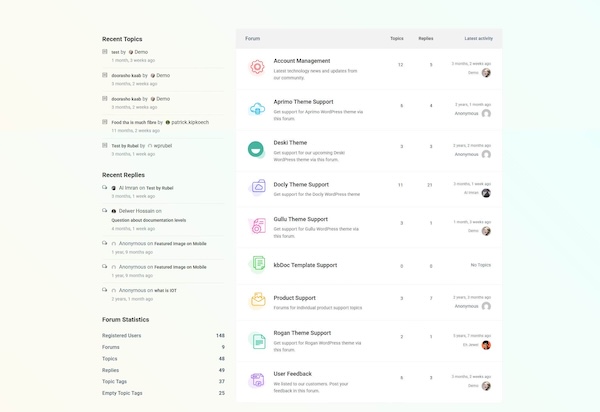Click Eh Jewel's avatar in Rogan row
The image size is (600, 412).
click(x=486, y=345)
